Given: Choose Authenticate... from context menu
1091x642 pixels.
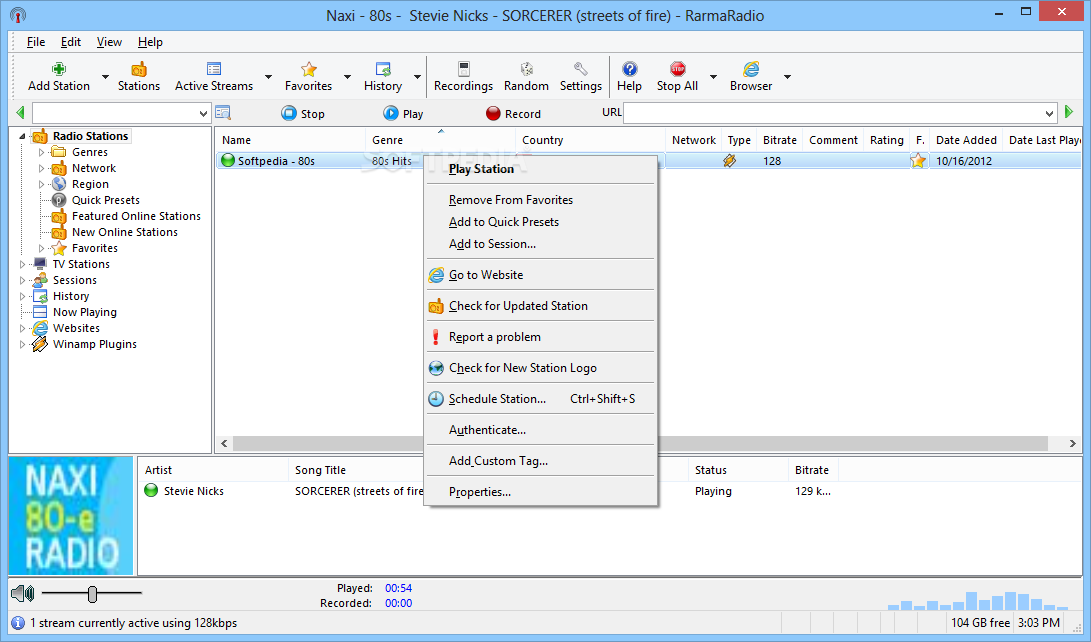Looking at the screenshot, I should point(541,430).
